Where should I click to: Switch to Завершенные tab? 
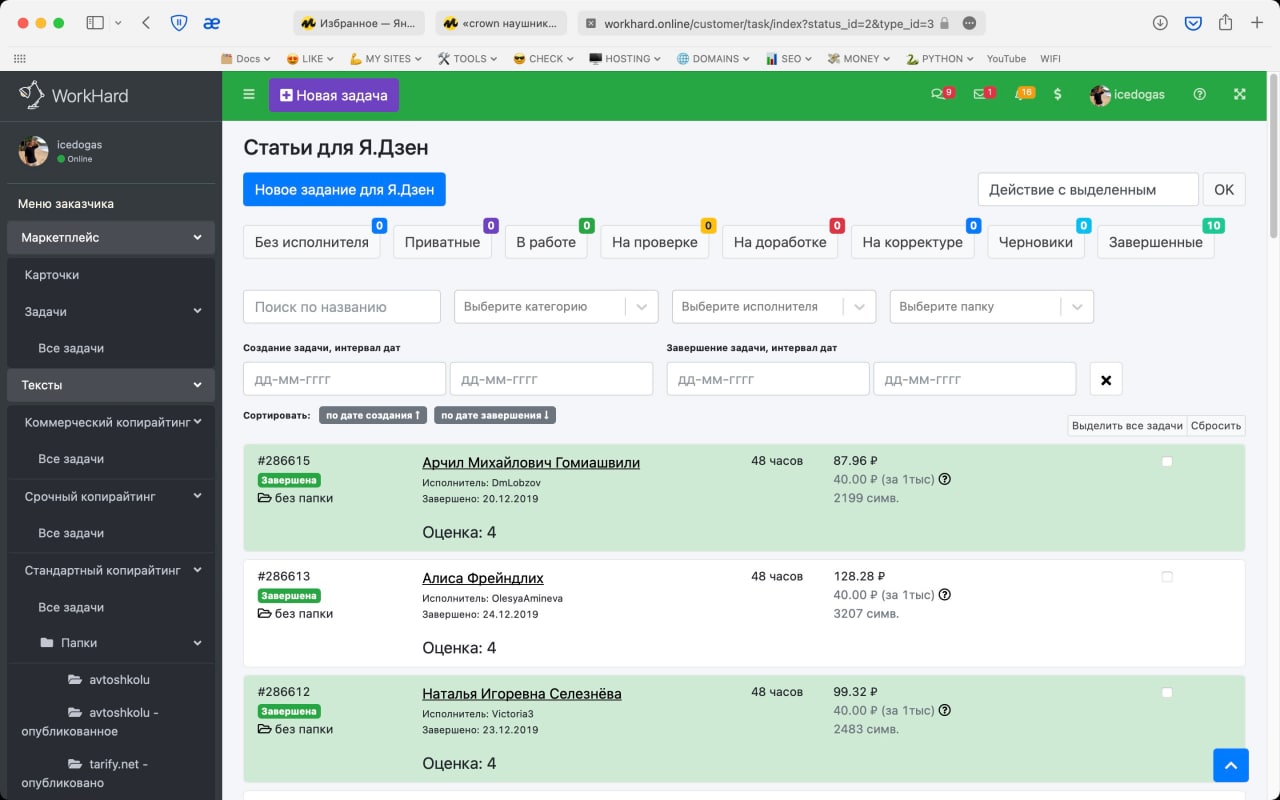[x=1155, y=242]
